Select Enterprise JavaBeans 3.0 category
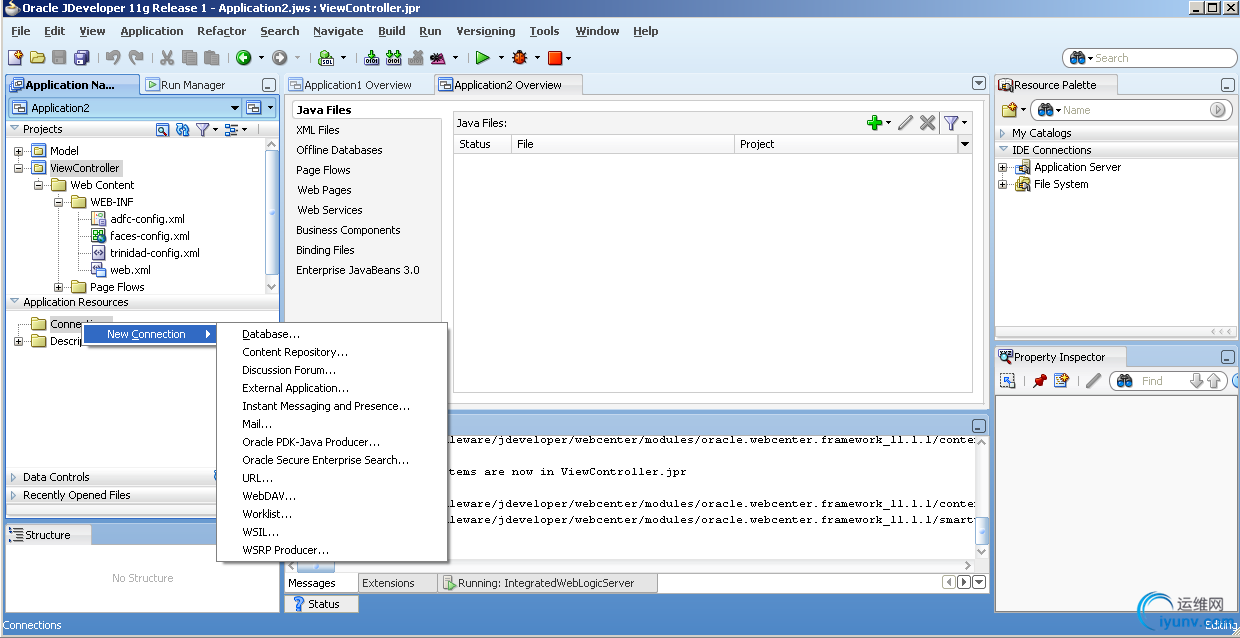The width and height of the screenshot is (1240, 638). click(358, 270)
